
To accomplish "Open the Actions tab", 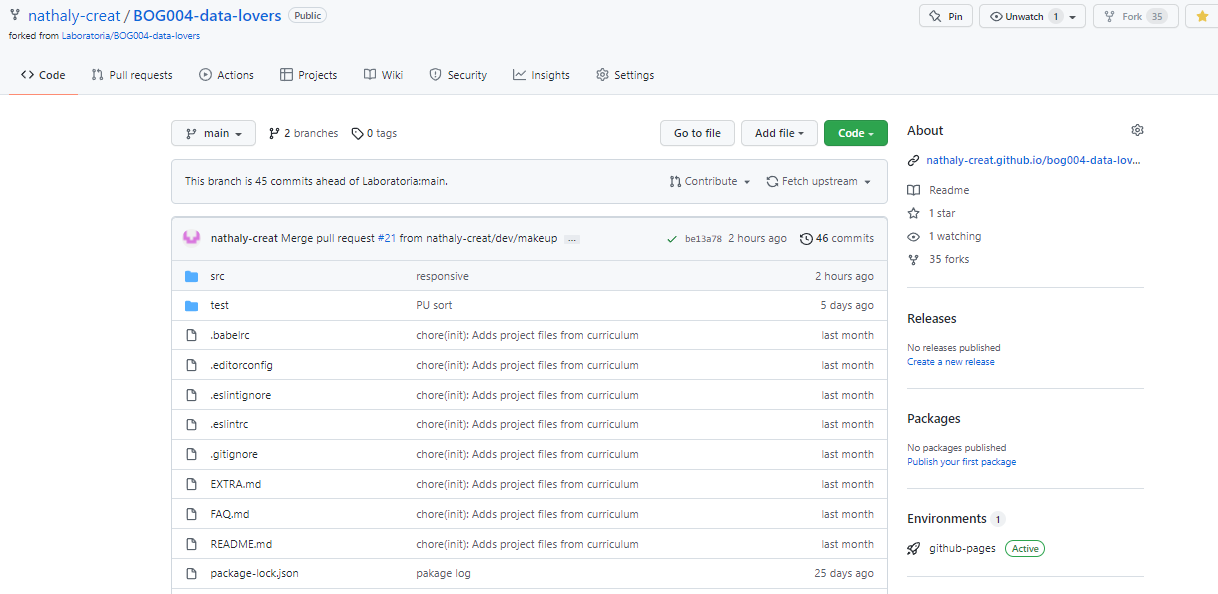I will pyautogui.click(x=226, y=75).
